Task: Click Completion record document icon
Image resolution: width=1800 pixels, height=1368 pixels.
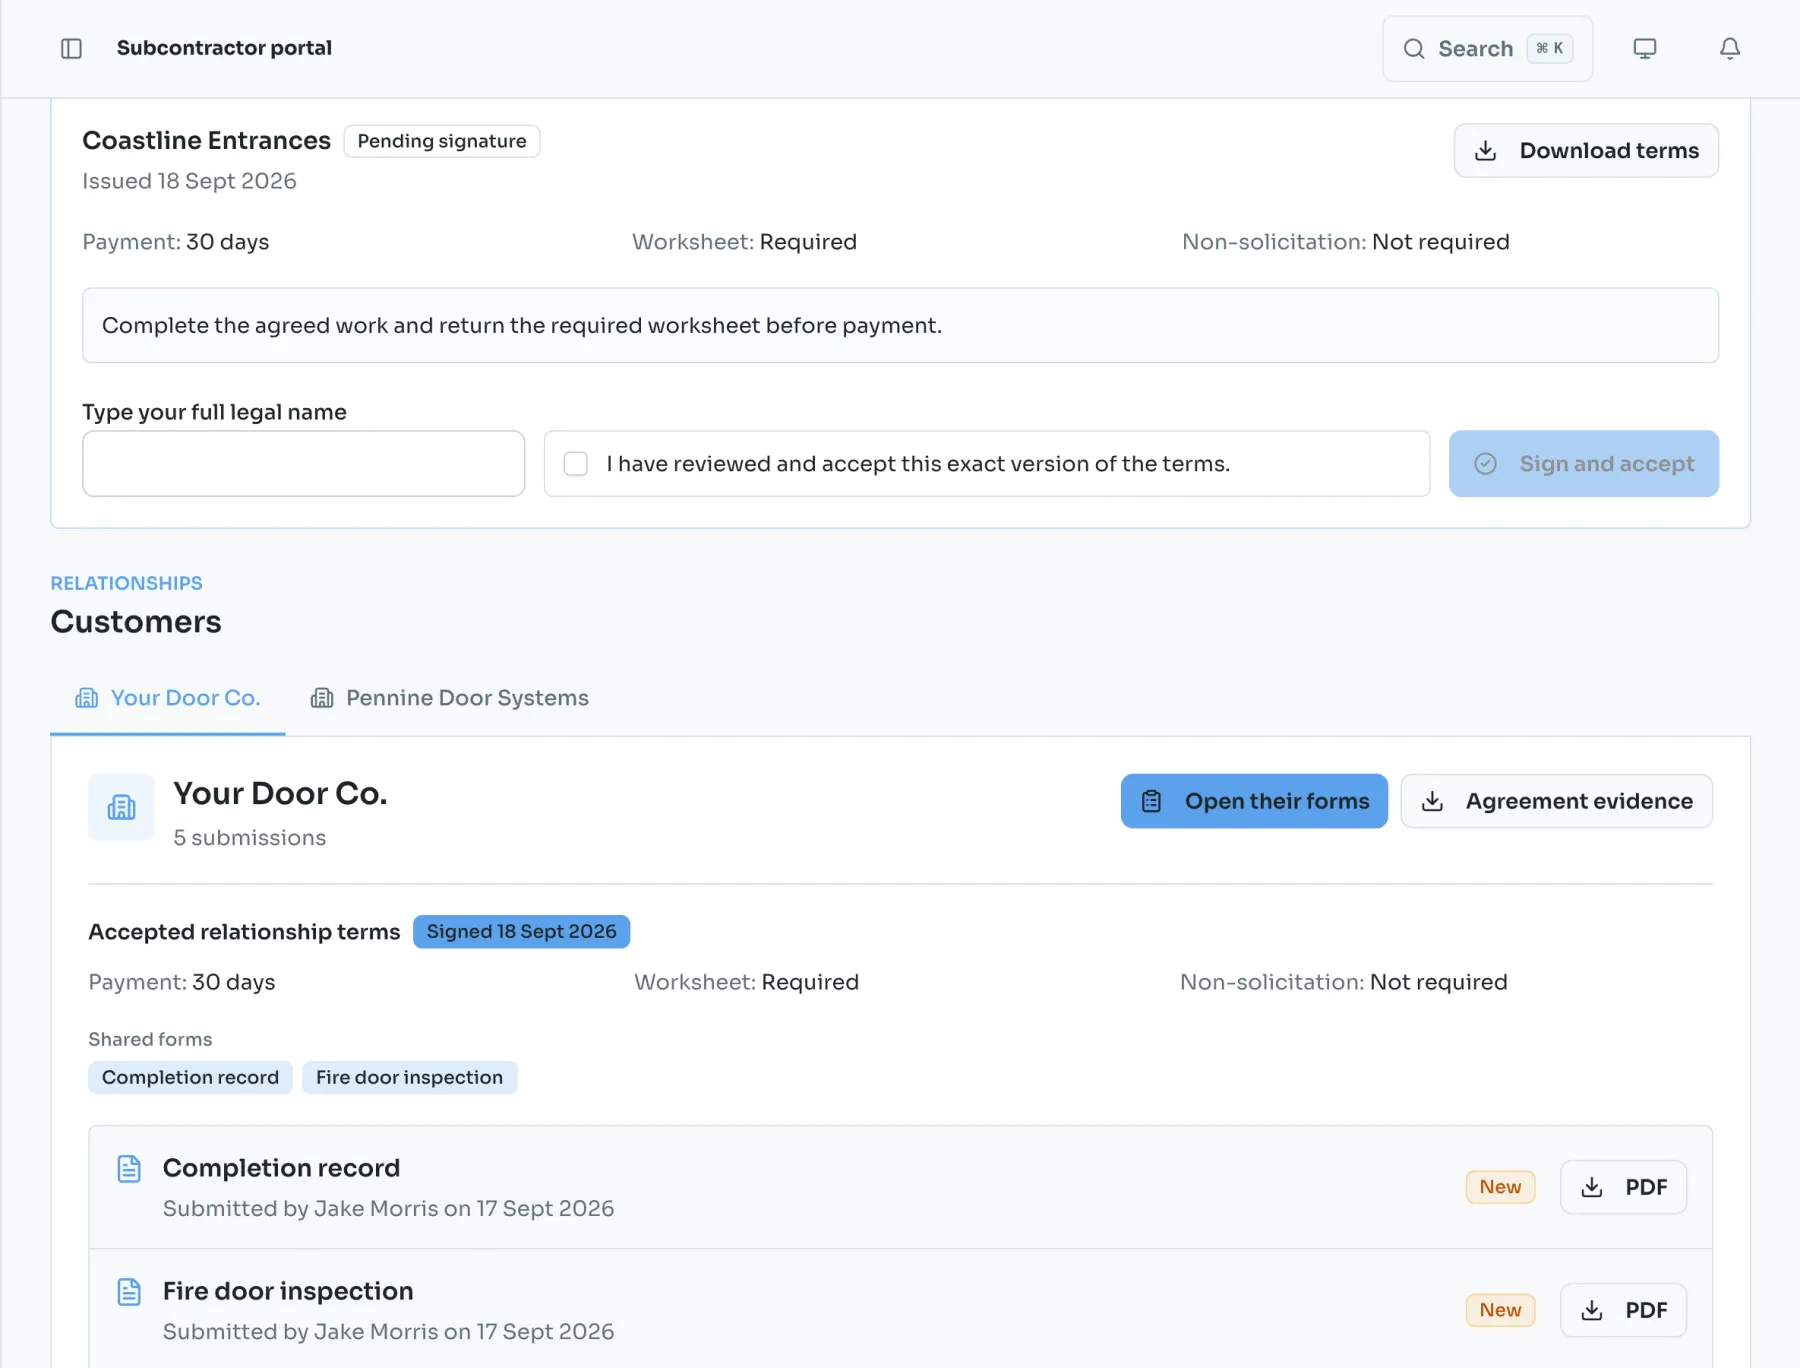Action: coord(129,1168)
